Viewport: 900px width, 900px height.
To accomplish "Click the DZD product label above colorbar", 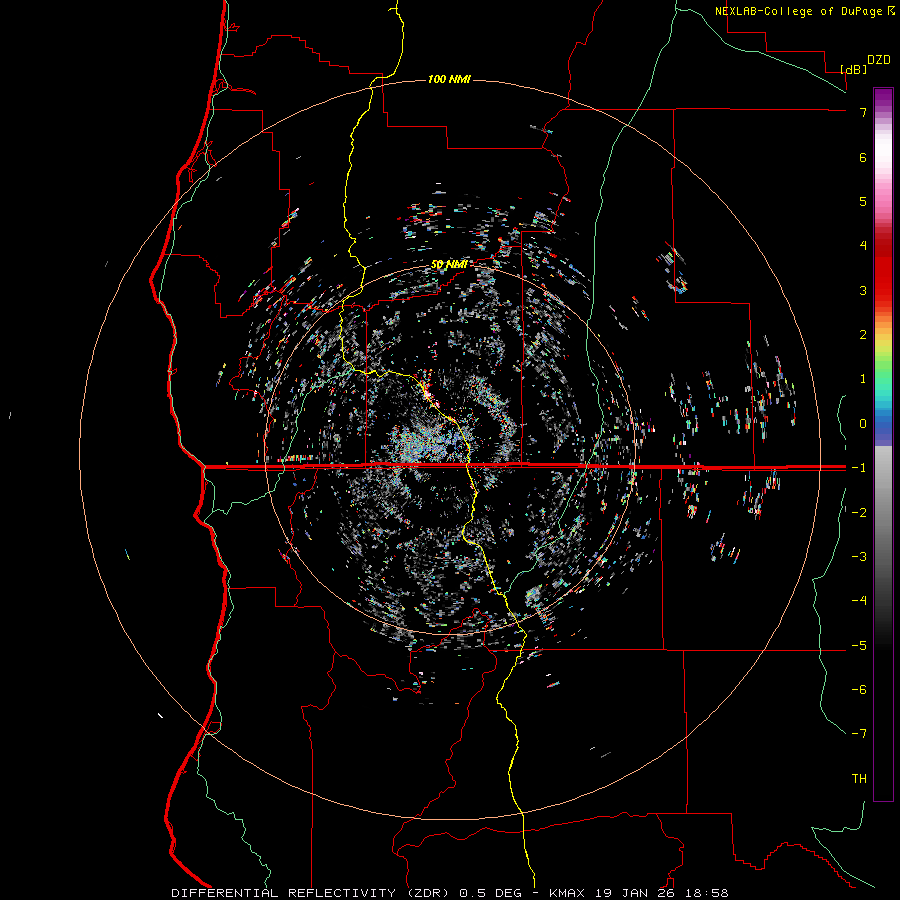I will (x=879, y=60).
